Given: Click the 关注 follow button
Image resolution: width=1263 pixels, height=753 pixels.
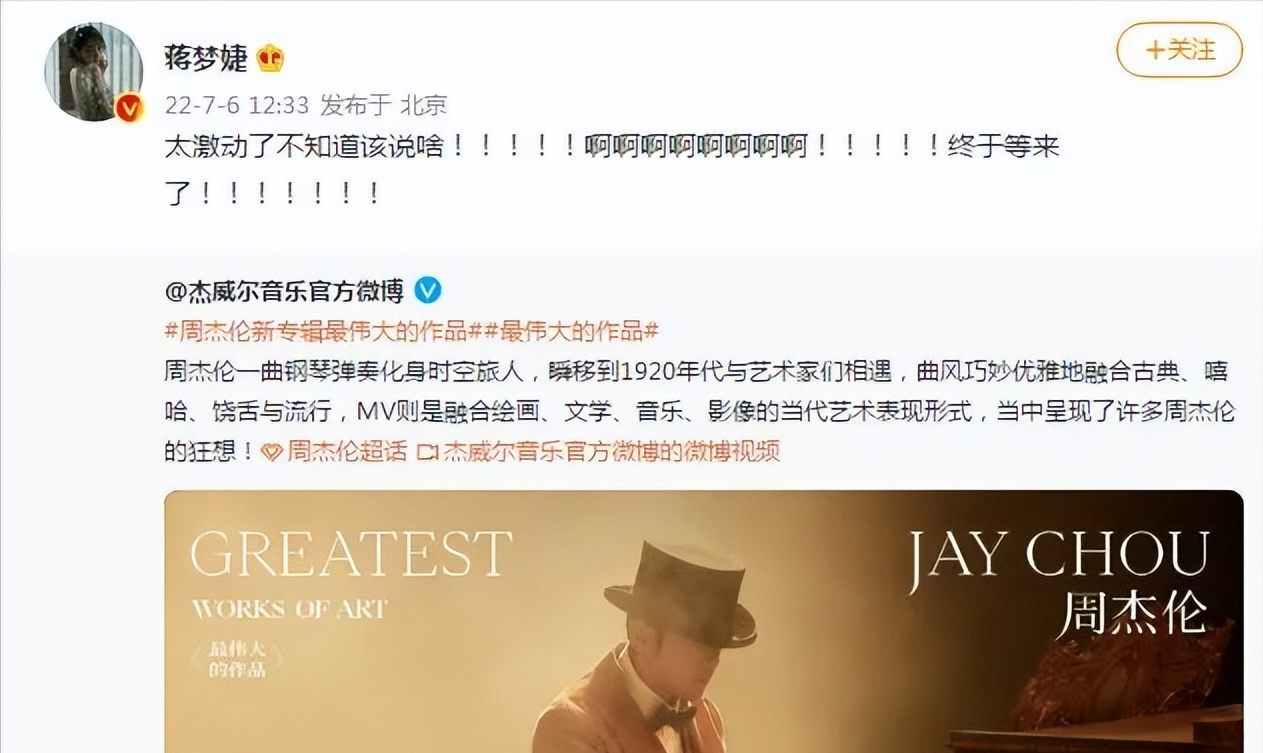Looking at the screenshot, I should point(1179,49).
